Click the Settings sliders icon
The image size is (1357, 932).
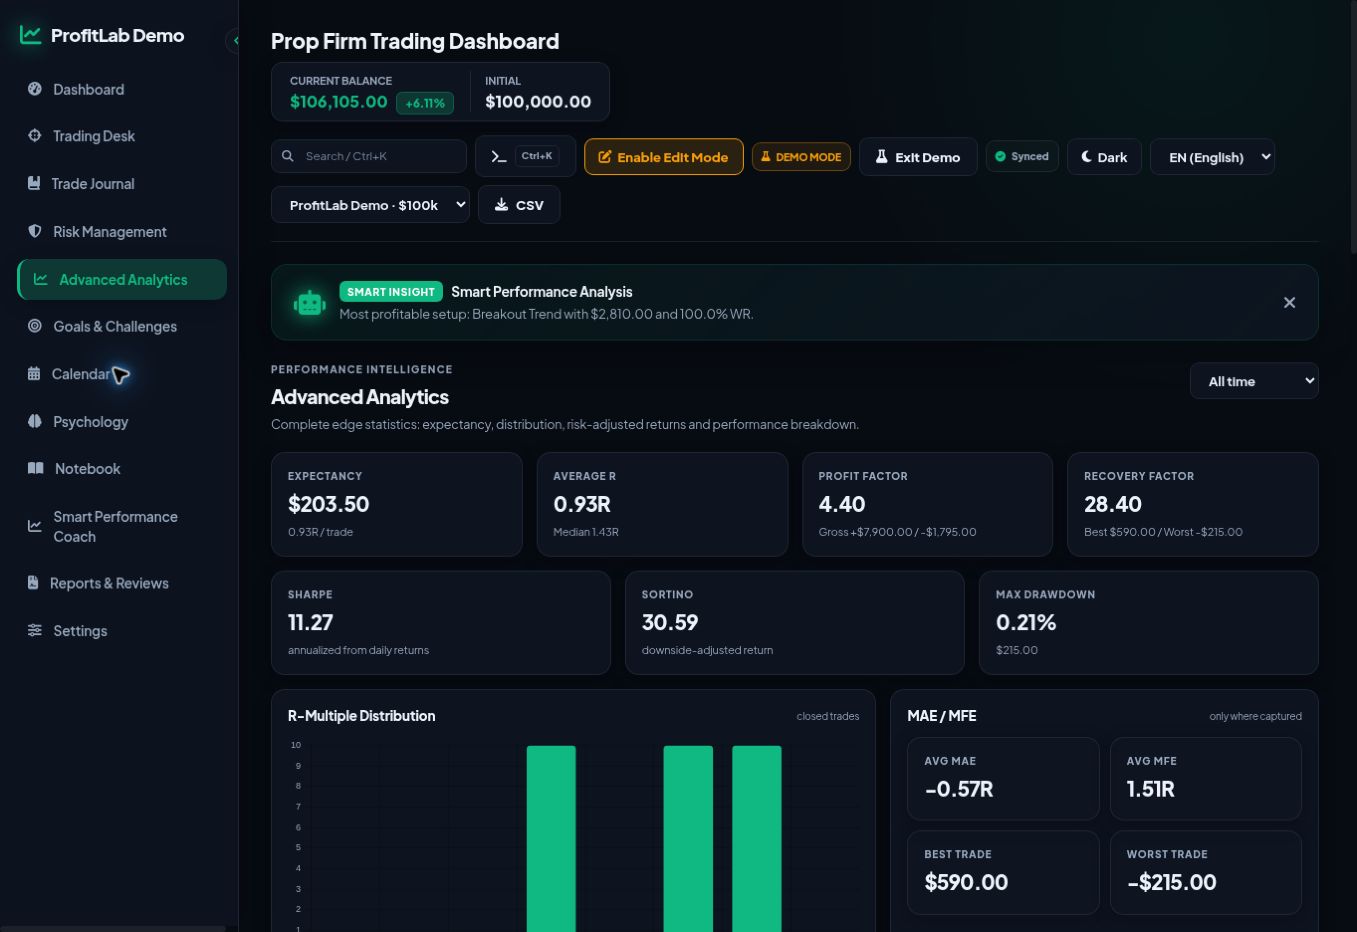35,630
